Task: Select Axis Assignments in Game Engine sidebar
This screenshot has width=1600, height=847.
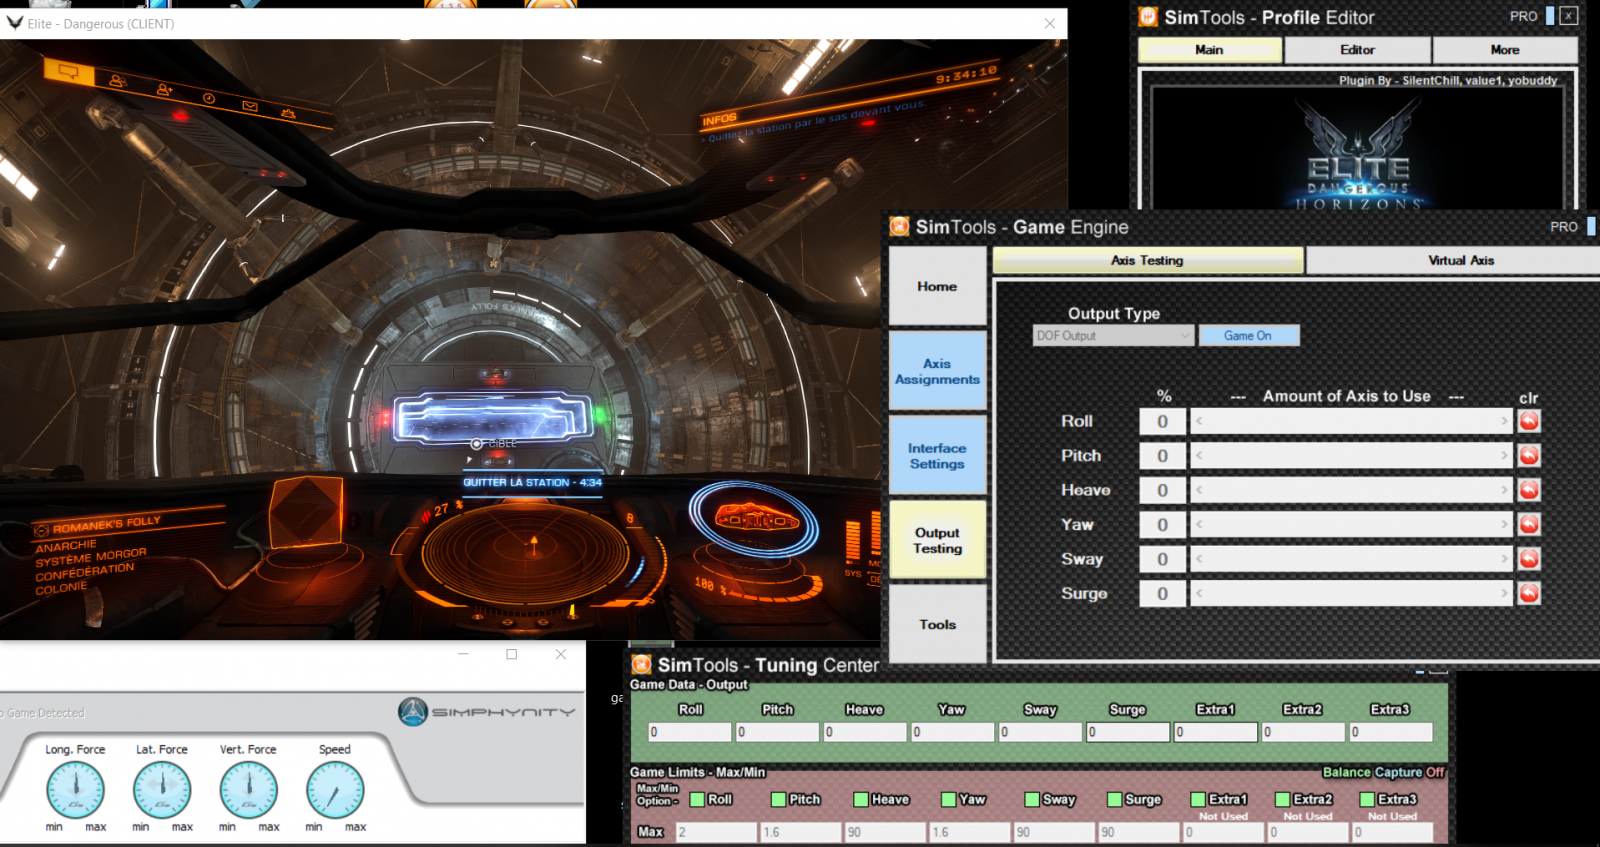Action: pyautogui.click(x=937, y=371)
